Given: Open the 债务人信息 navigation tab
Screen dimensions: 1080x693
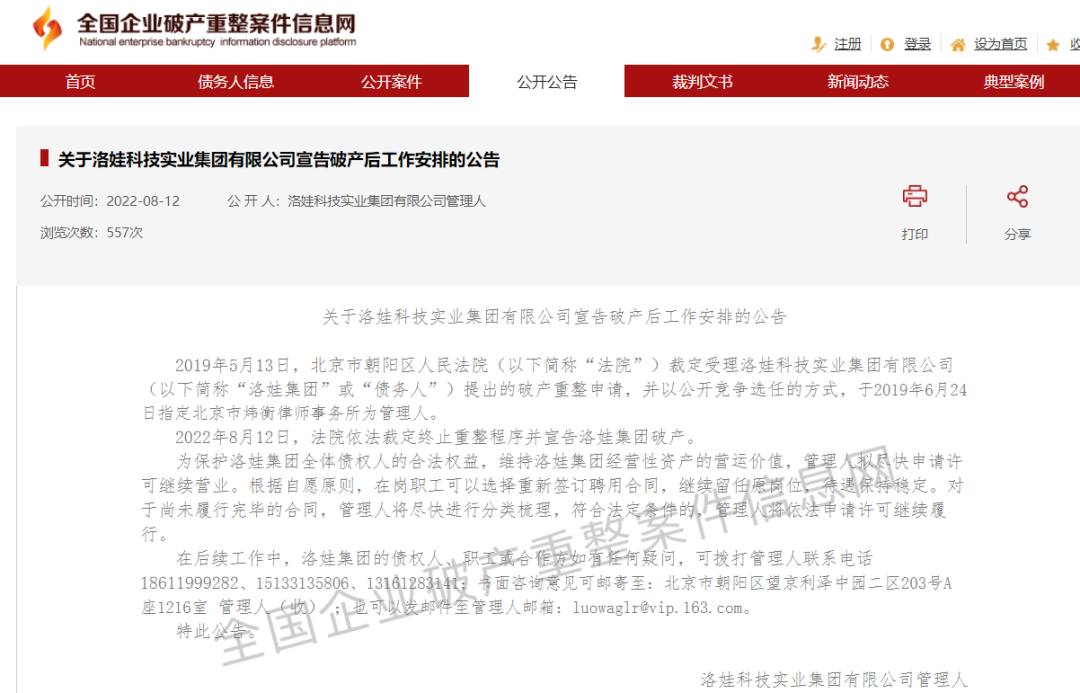Looking at the screenshot, I should click(236, 81).
